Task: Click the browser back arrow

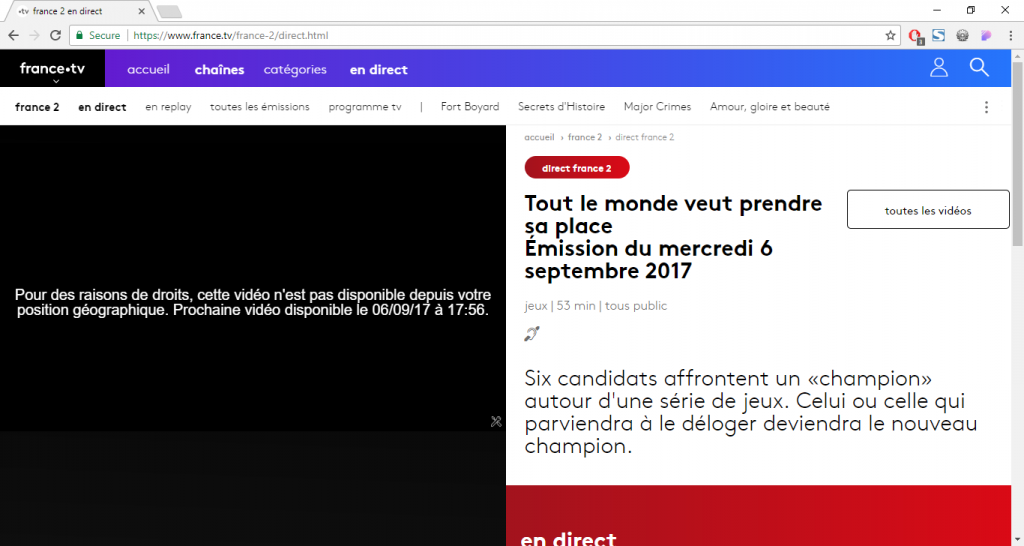Action: tap(14, 35)
